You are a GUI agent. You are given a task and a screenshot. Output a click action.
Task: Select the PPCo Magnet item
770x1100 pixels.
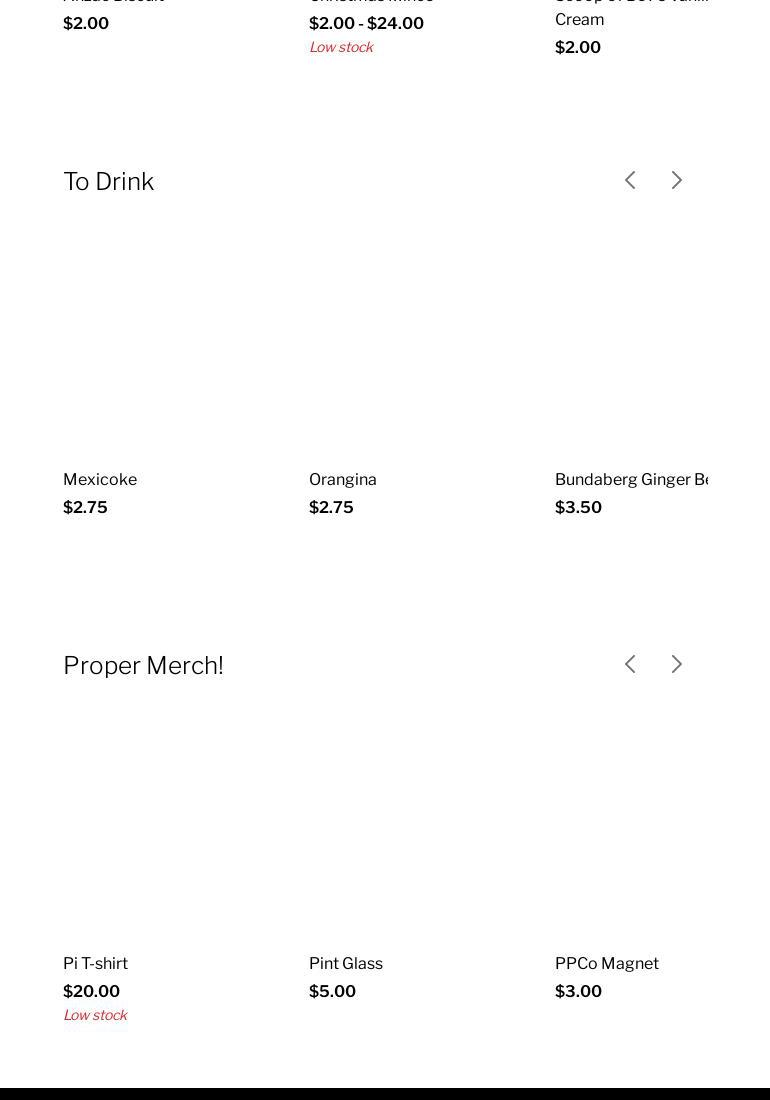pos(607,963)
